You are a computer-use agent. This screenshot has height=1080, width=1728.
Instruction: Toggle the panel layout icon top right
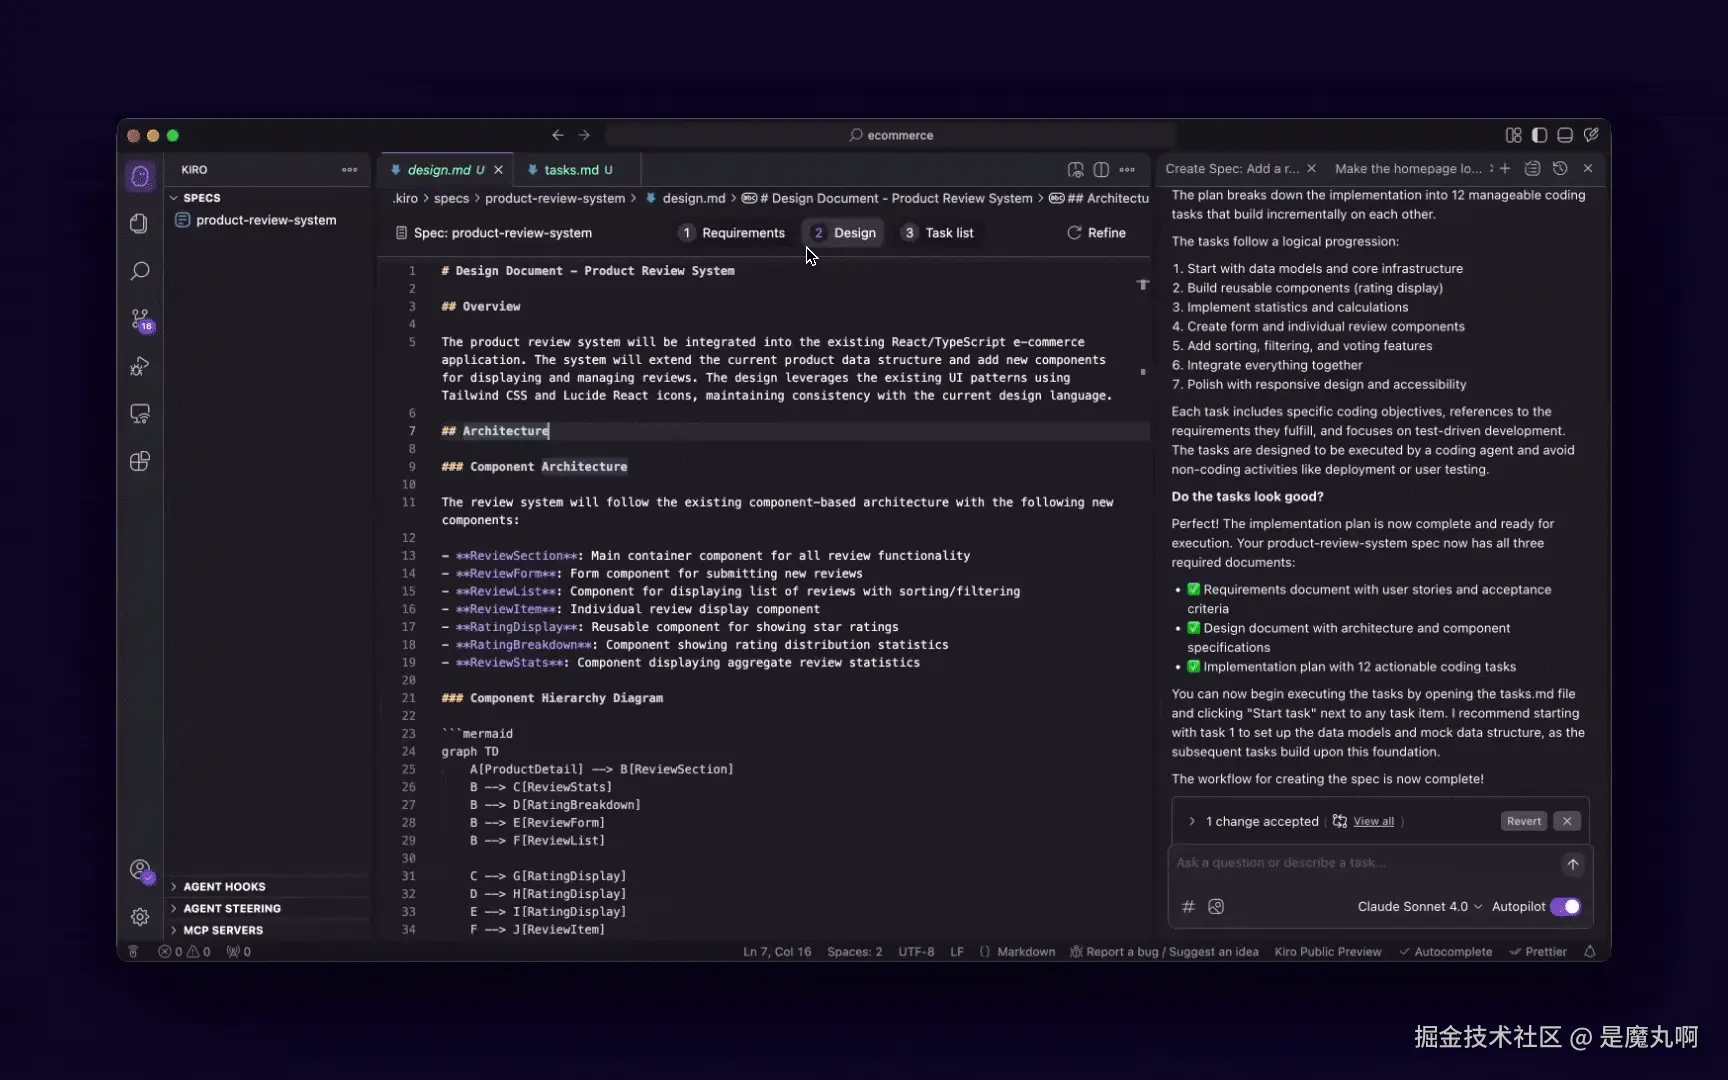click(x=1565, y=135)
